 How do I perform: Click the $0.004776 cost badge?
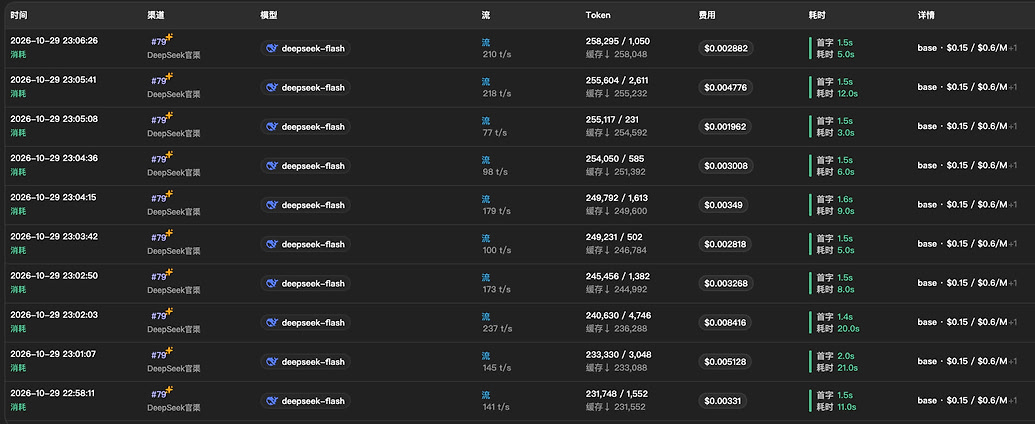(x=725, y=87)
